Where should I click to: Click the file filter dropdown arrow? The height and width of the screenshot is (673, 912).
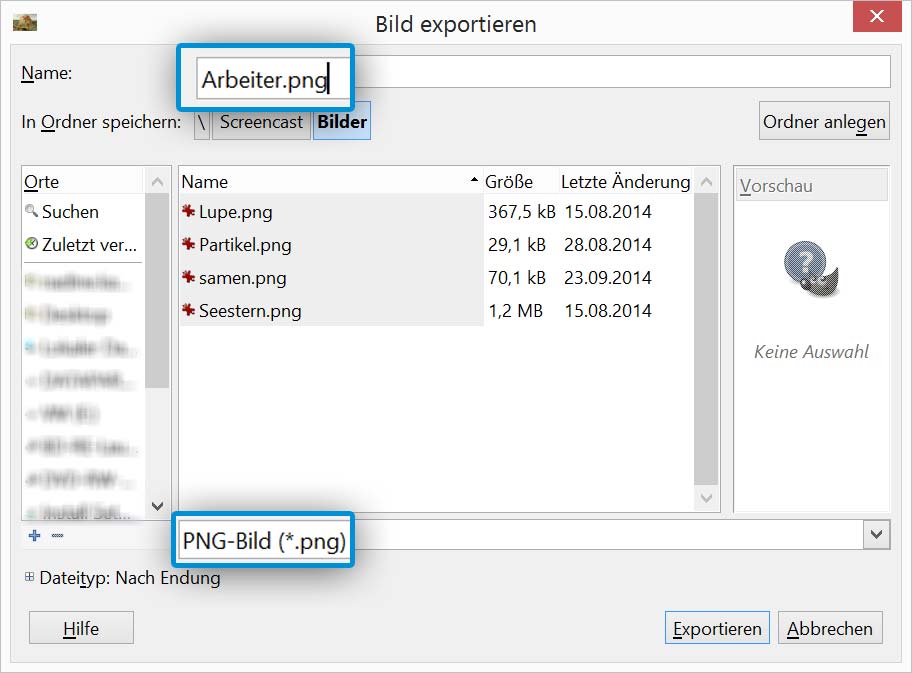(877, 535)
